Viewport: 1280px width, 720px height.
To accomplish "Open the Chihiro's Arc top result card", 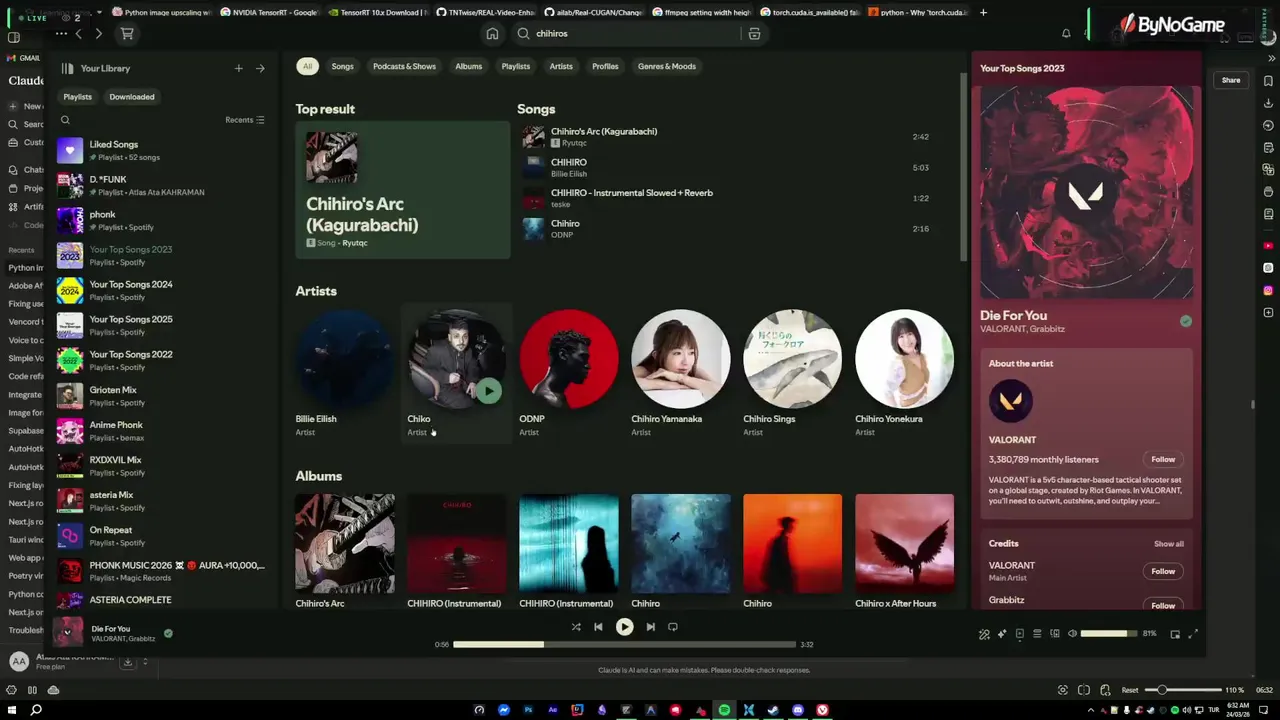I will click(x=403, y=189).
